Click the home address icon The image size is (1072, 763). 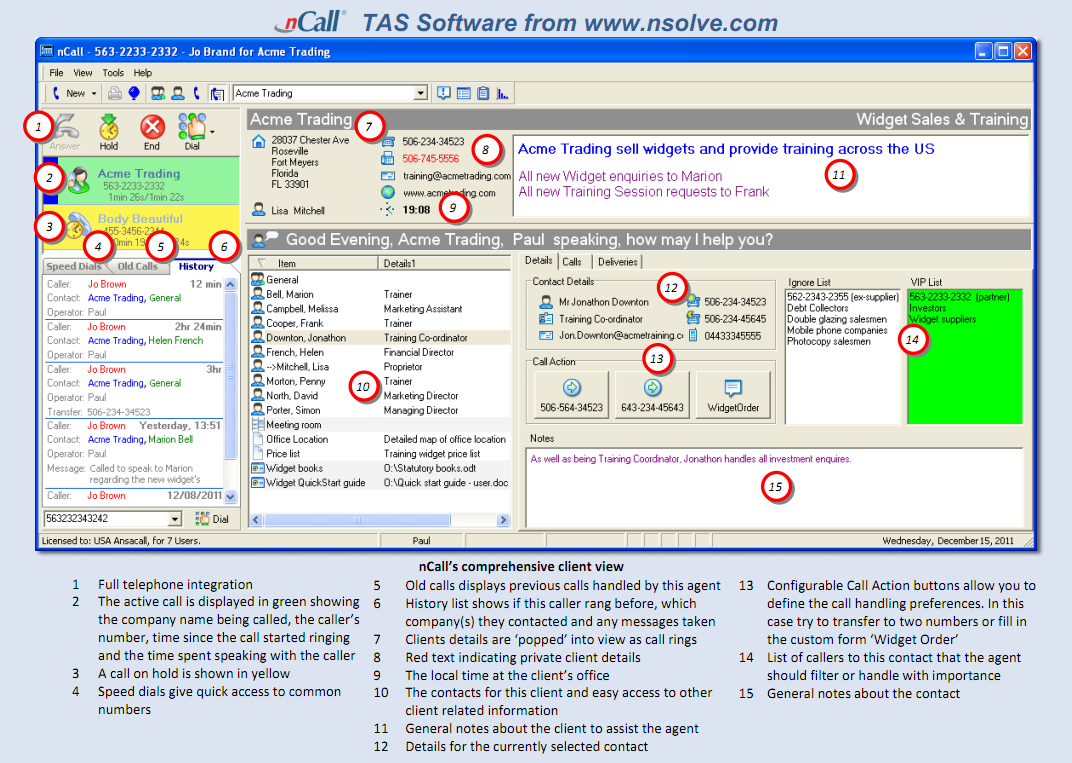click(258, 141)
